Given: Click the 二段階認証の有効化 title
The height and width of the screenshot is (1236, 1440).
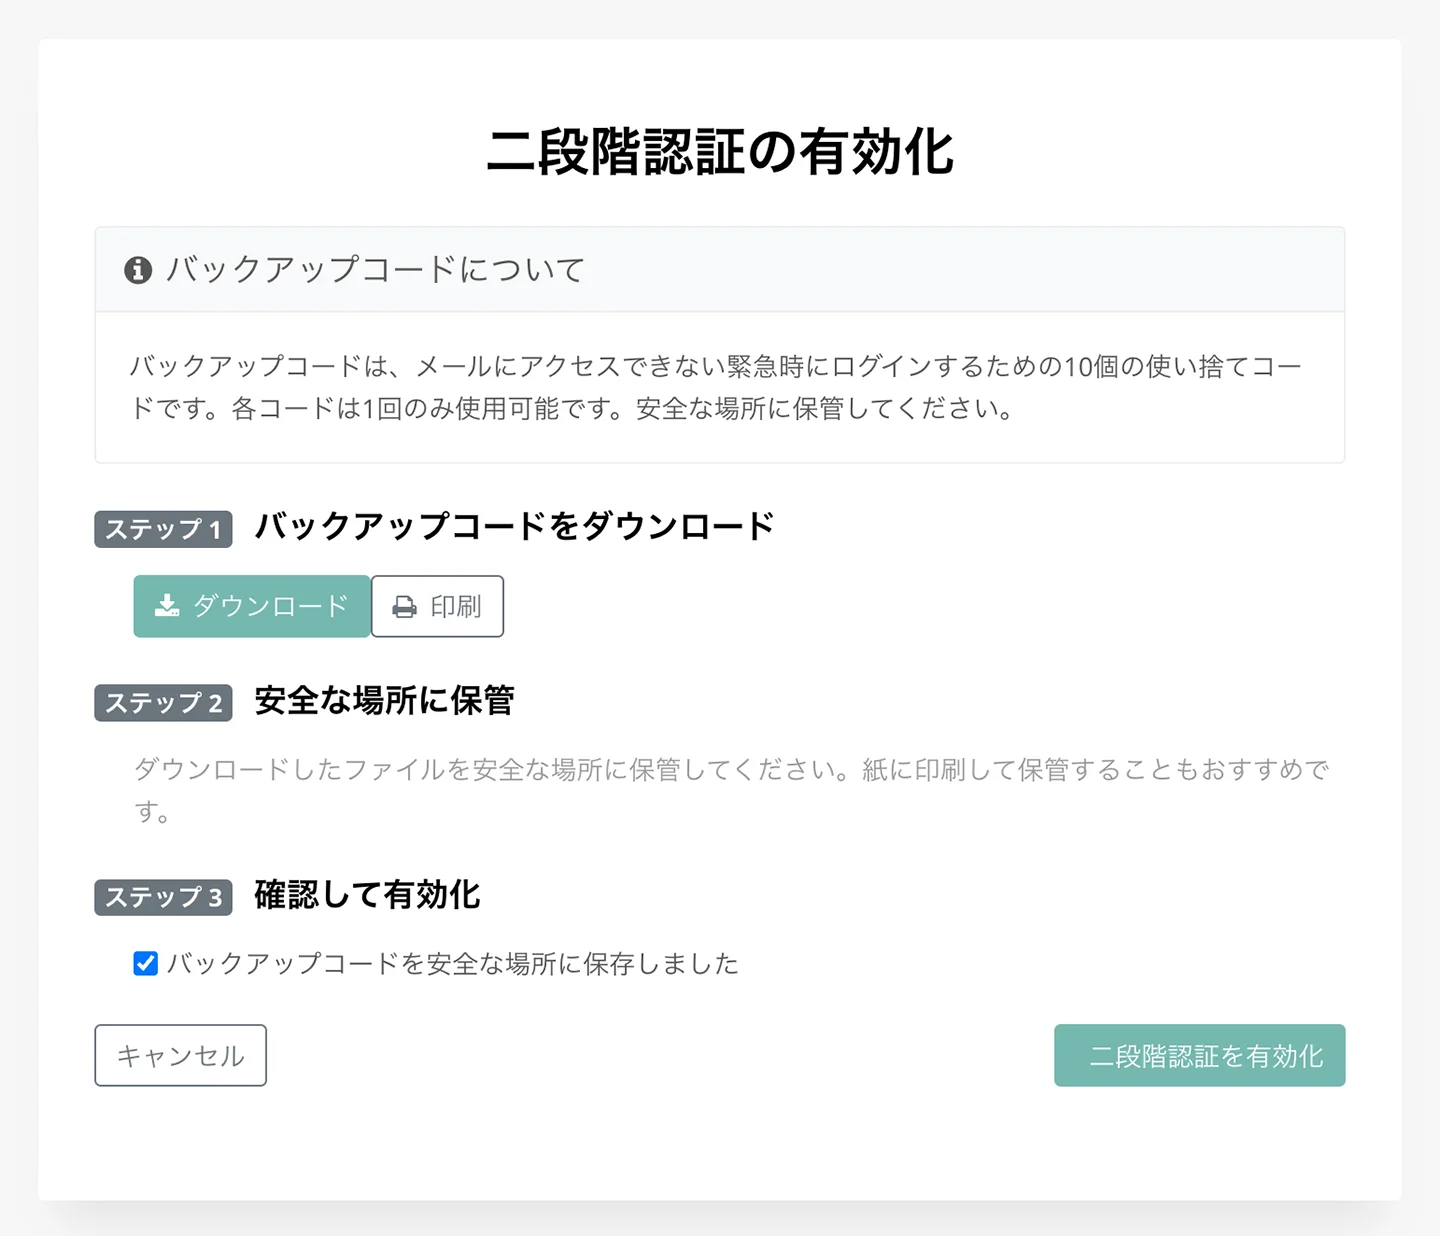Looking at the screenshot, I should coord(722,152).
